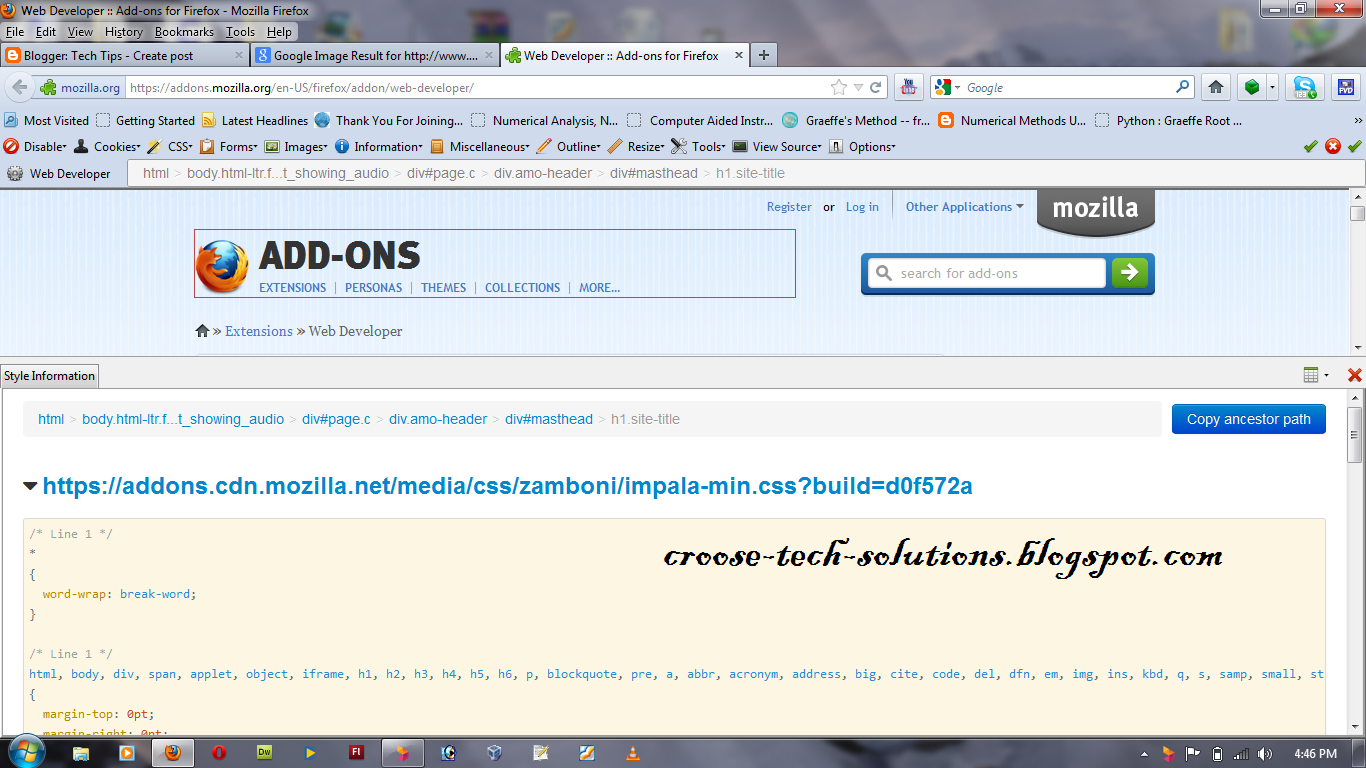Bookmark this page with the star icon

[839, 87]
